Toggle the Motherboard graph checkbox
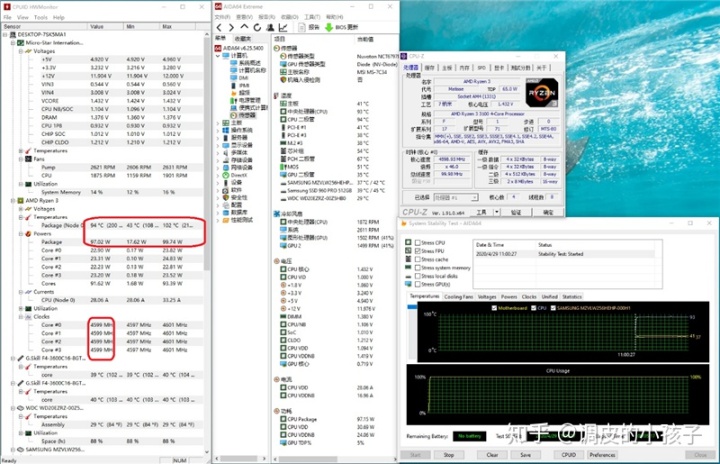The height and width of the screenshot is (464, 720). [x=494, y=308]
